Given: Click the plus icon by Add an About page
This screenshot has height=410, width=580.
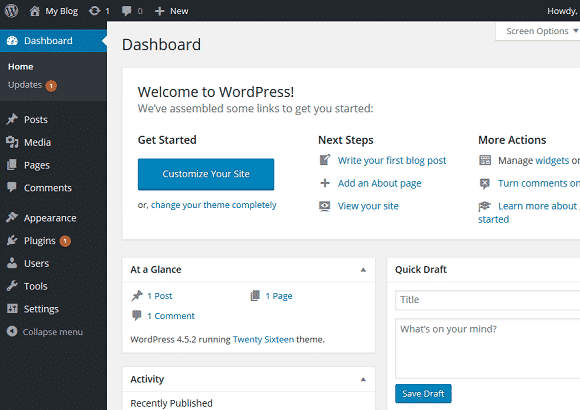Looking at the screenshot, I should [325, 183].
